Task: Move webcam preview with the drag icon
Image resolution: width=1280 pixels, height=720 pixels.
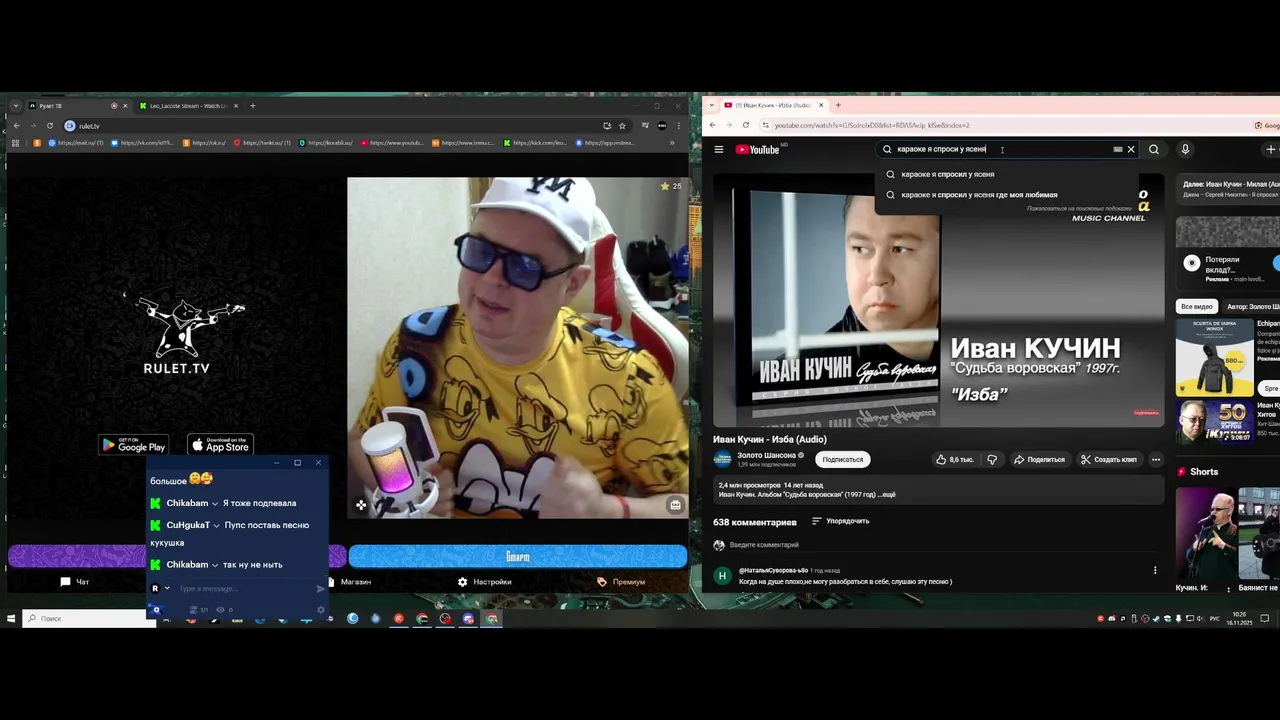Action: [x=361, y=505]
